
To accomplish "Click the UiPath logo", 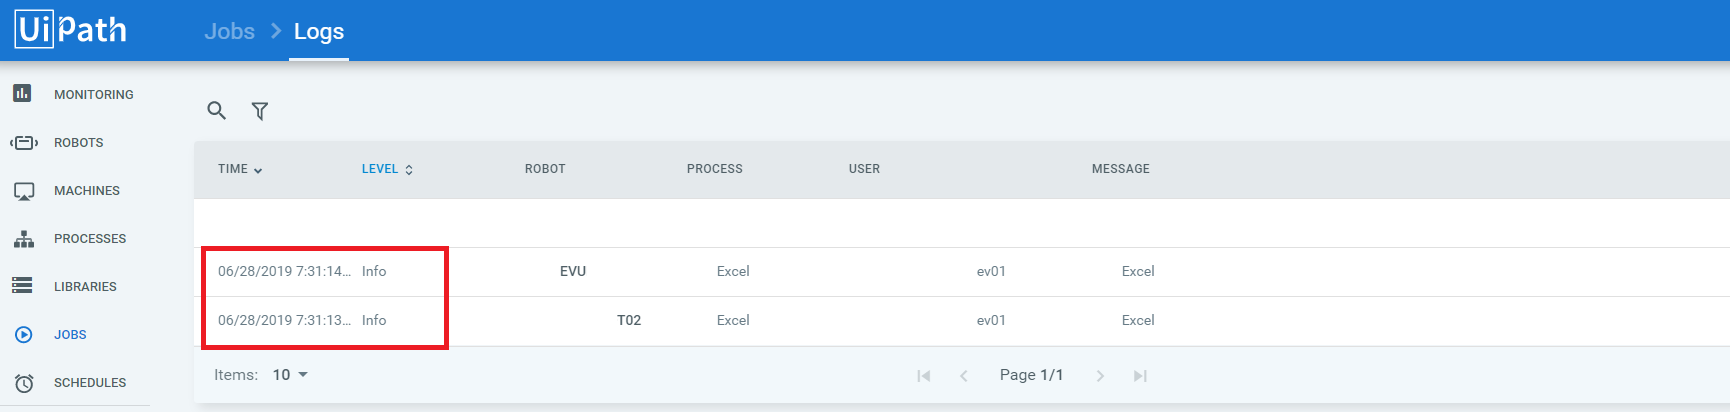I will [x=70, y=30].
